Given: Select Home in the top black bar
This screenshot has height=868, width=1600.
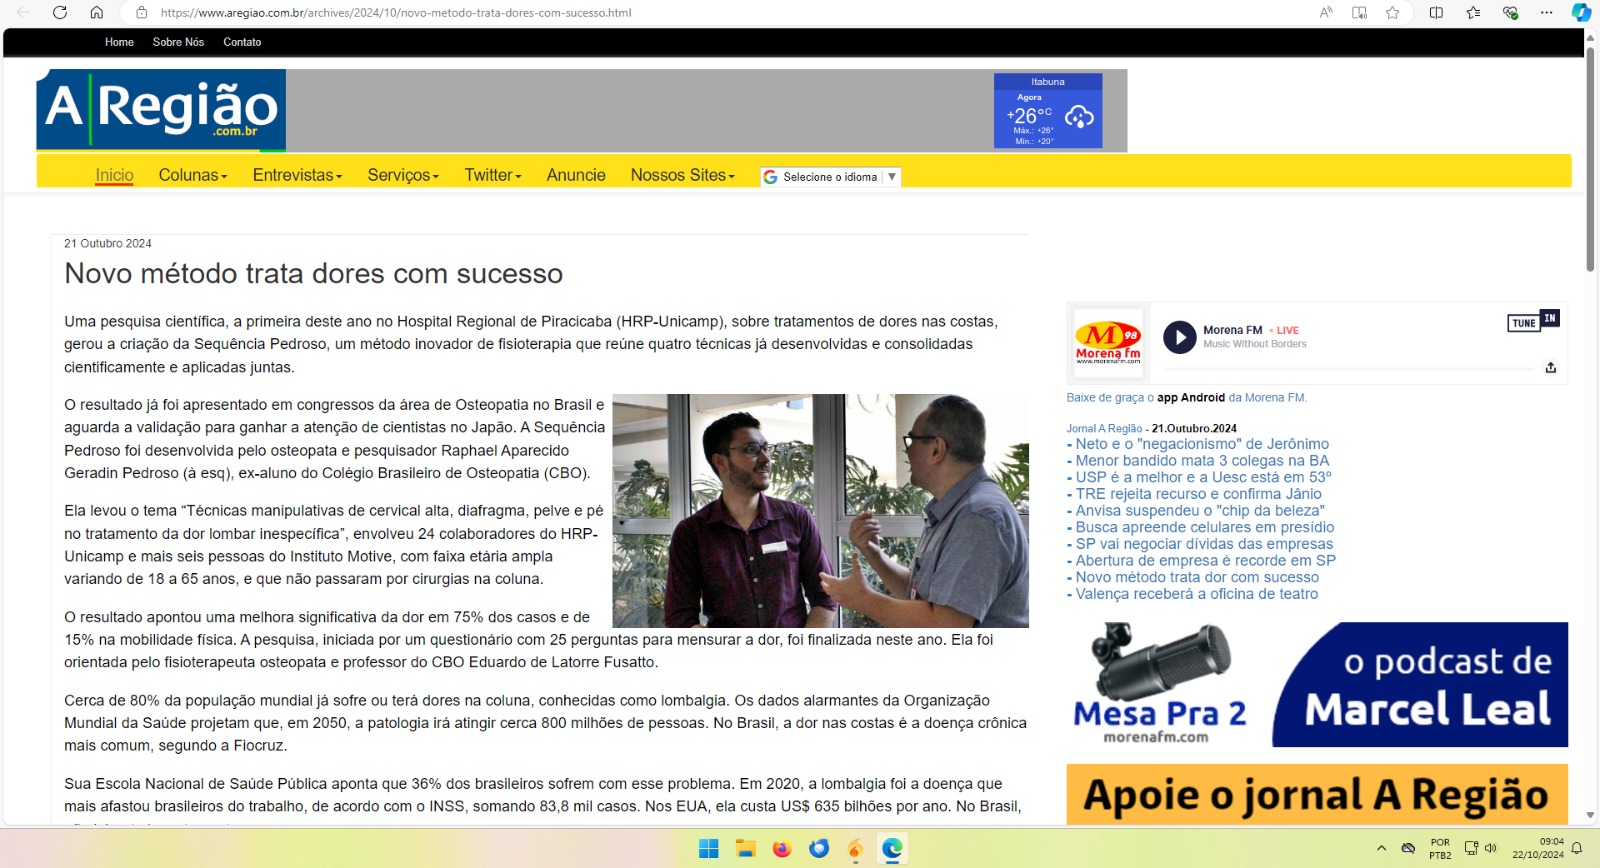Looking at the screenshot, I should tap(119, 42).
